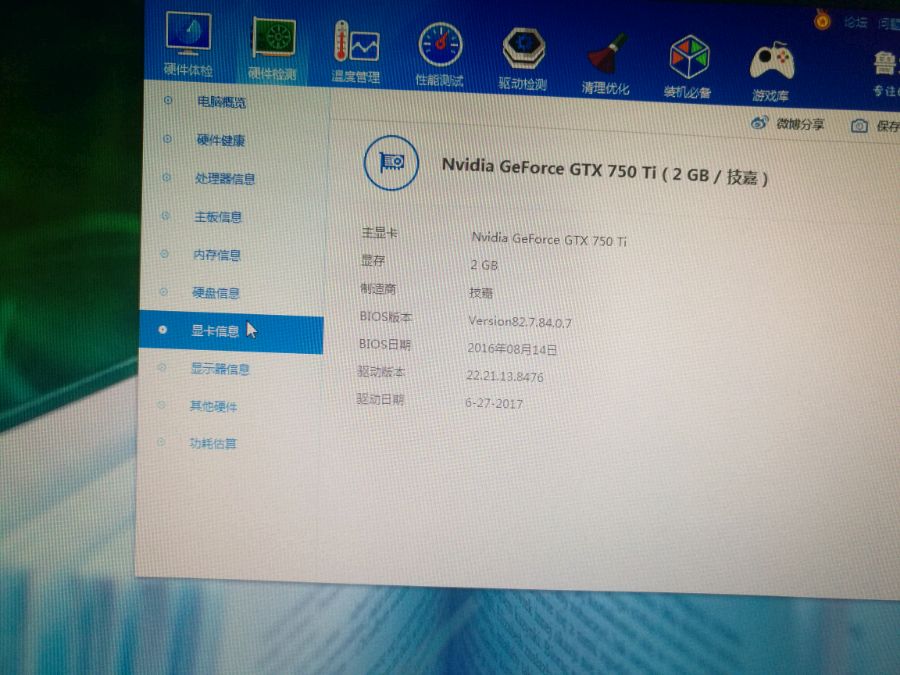Select 电脑概览 in sidebar
The width and height of the screenshot is (900, 675).
pyautogui.click(x=222, y=102)
